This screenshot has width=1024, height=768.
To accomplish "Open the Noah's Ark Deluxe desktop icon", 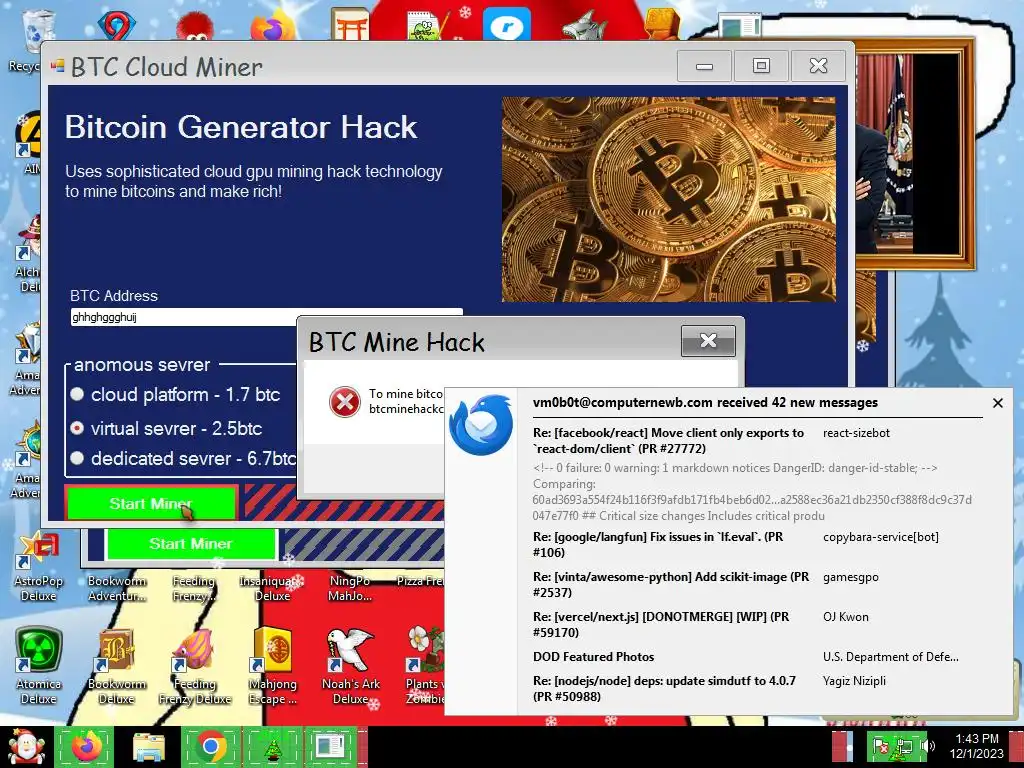I will coord(351,665).
